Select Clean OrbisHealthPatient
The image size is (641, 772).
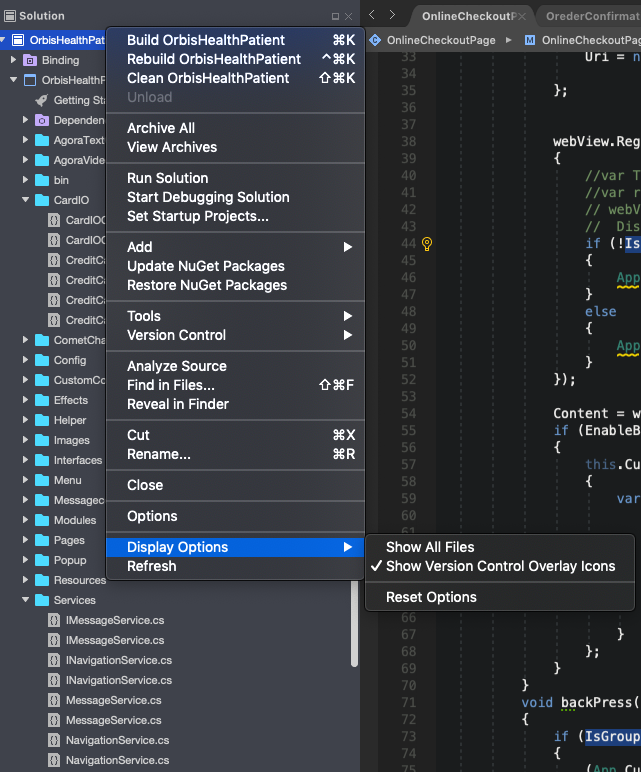(235, 78)
